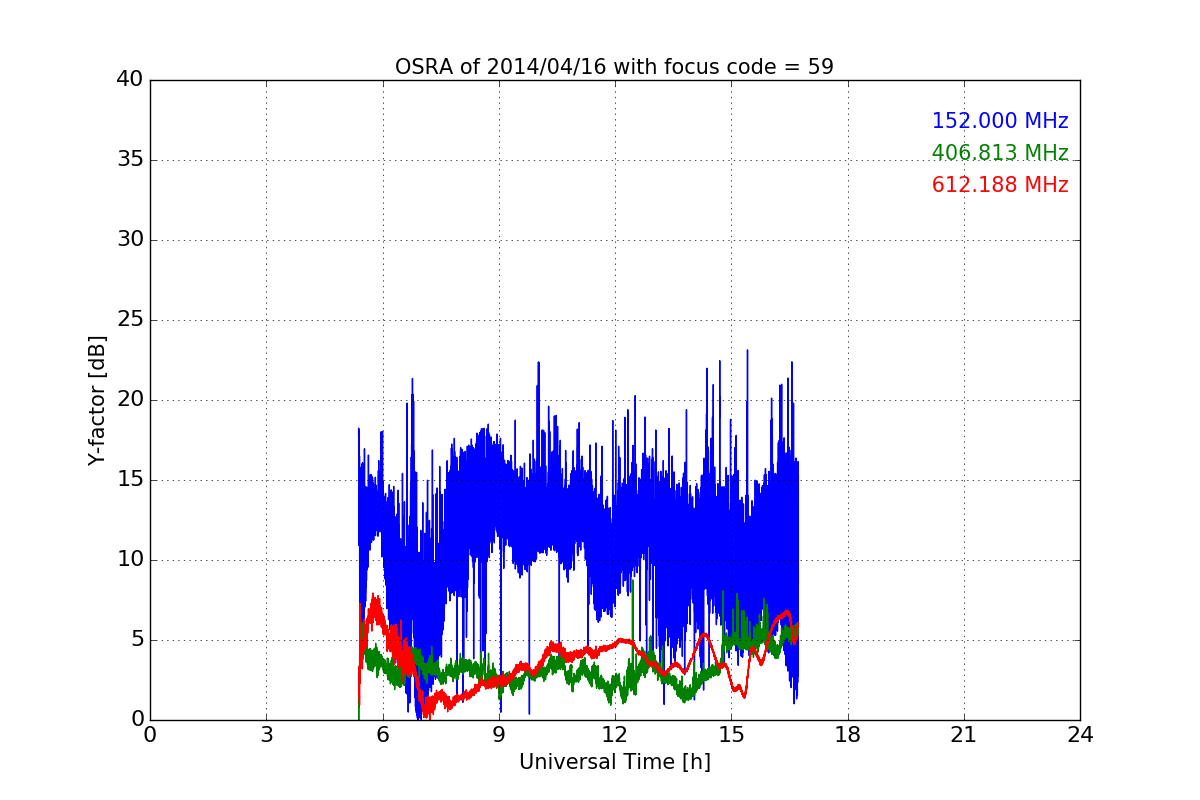Click the x-axis tick label 18
Screen dimensions: 1200x800
[847, 735]
